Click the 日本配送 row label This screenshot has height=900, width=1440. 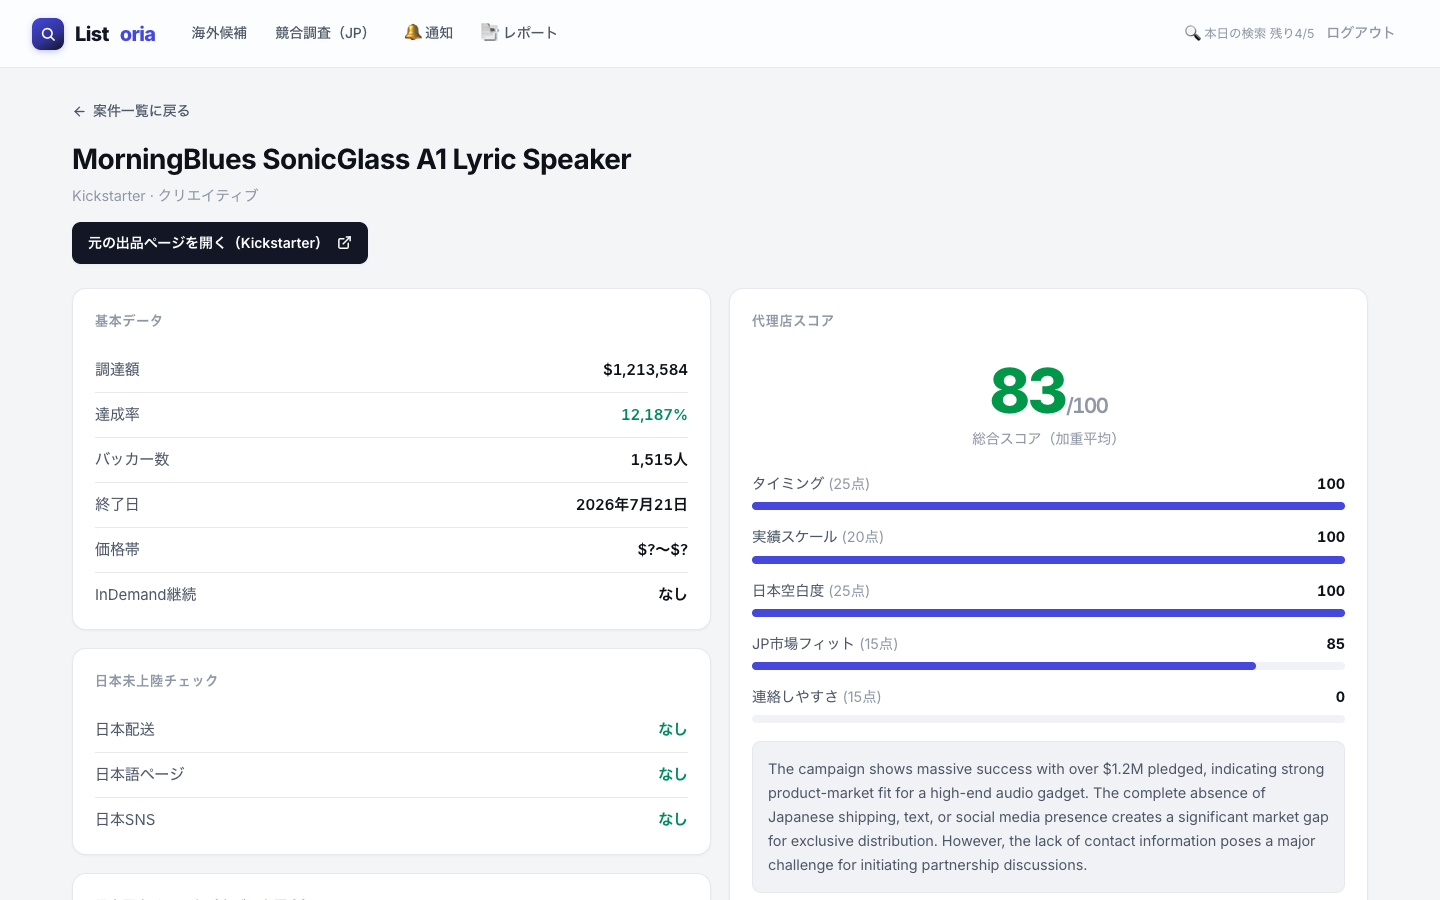[x=125, y=730]
